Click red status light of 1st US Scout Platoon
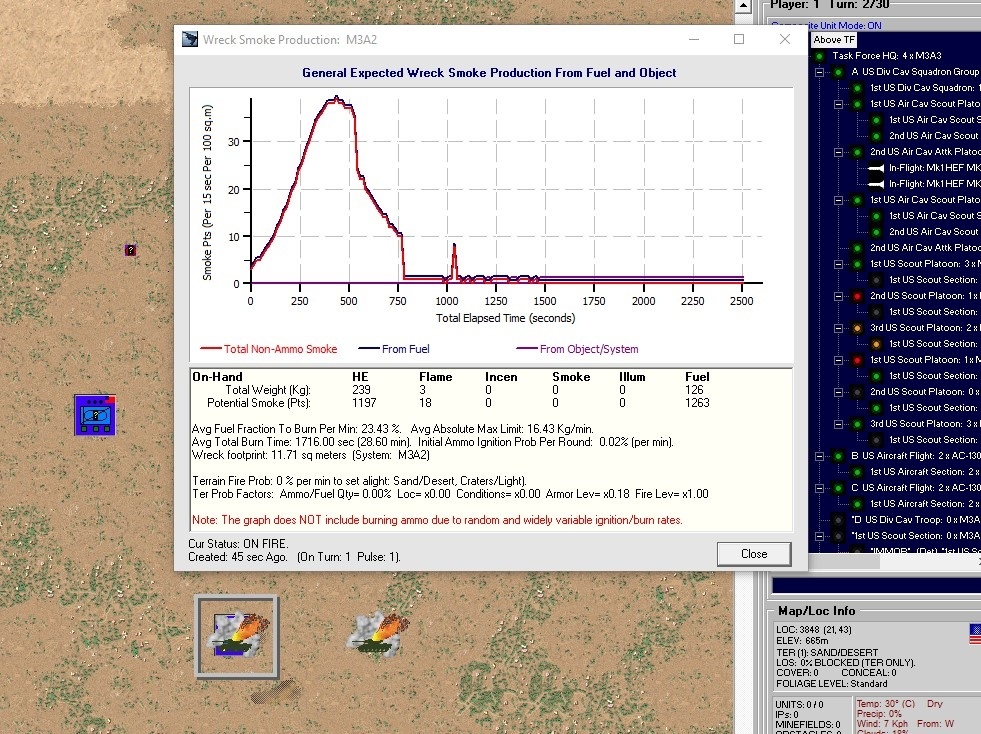 857,360
